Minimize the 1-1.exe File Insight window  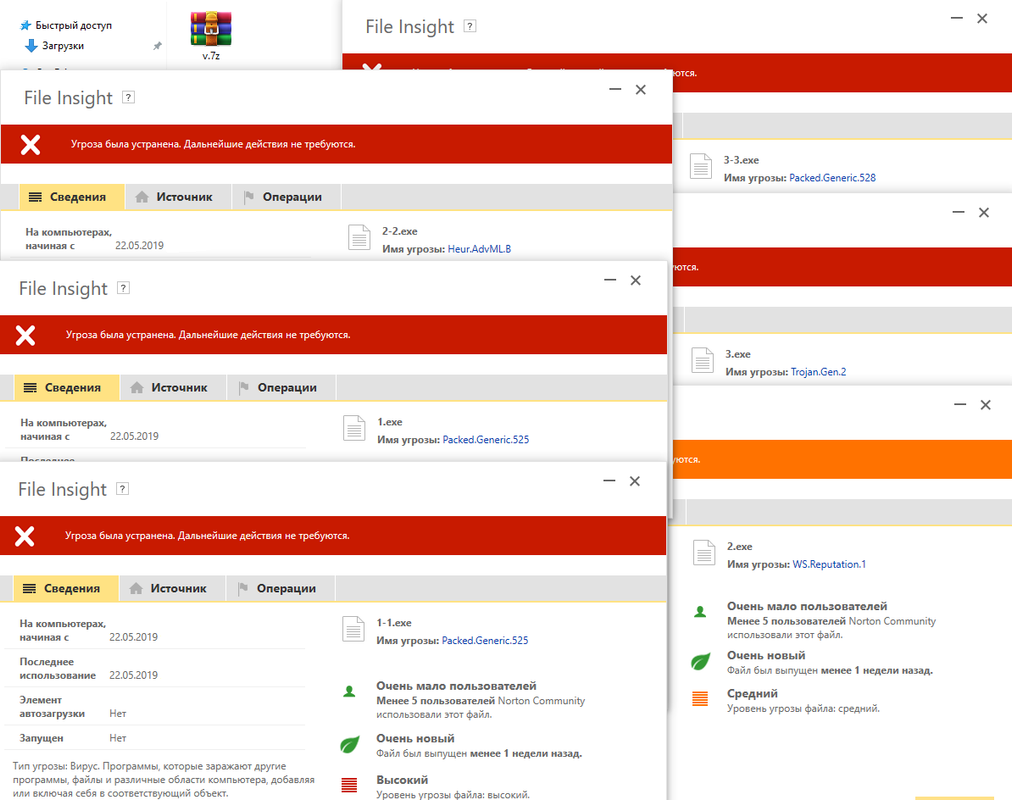click(x=609, y=481)
